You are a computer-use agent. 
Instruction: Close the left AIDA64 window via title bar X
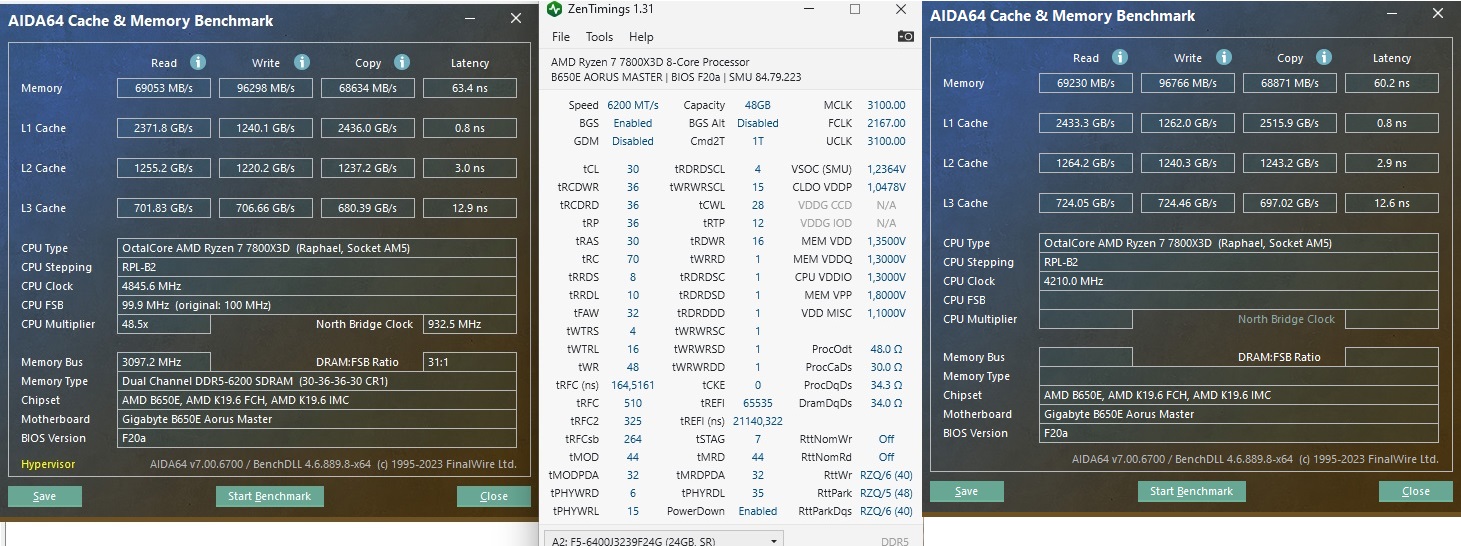click(x=516, y=18)
